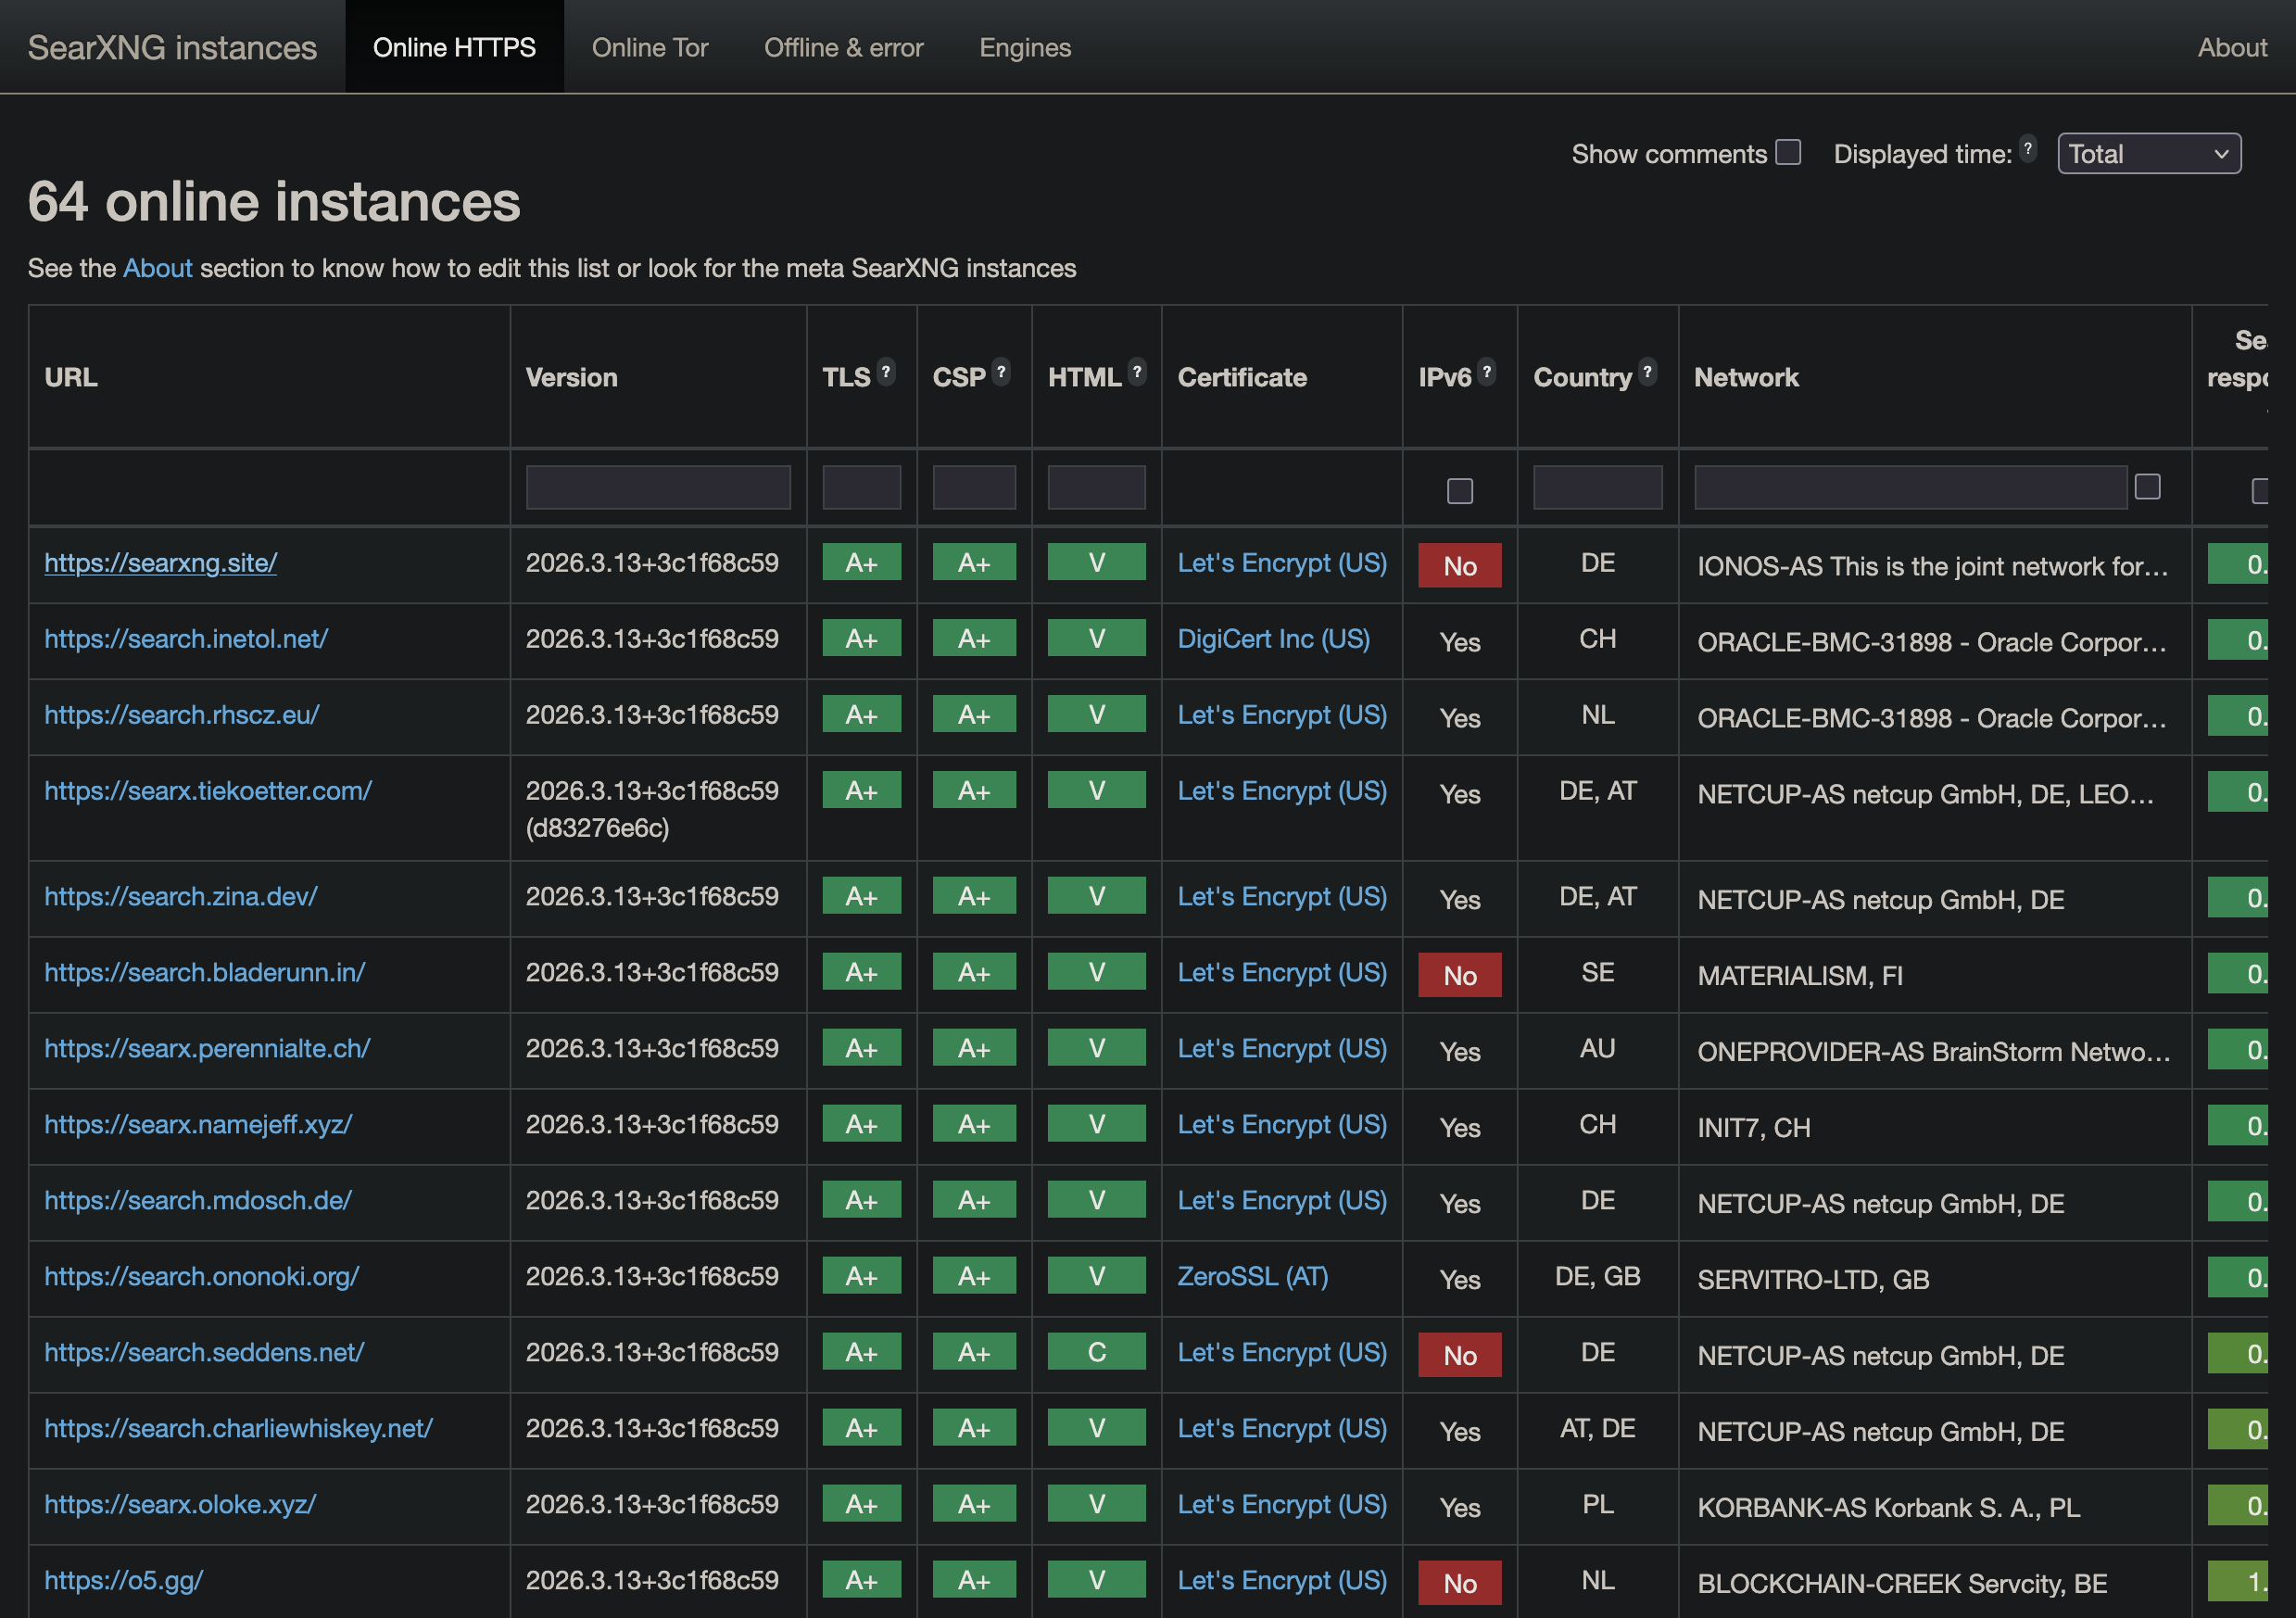Follow the About link in description
The width and height of the screenshot is (2296, 1618).
(157, 268)
